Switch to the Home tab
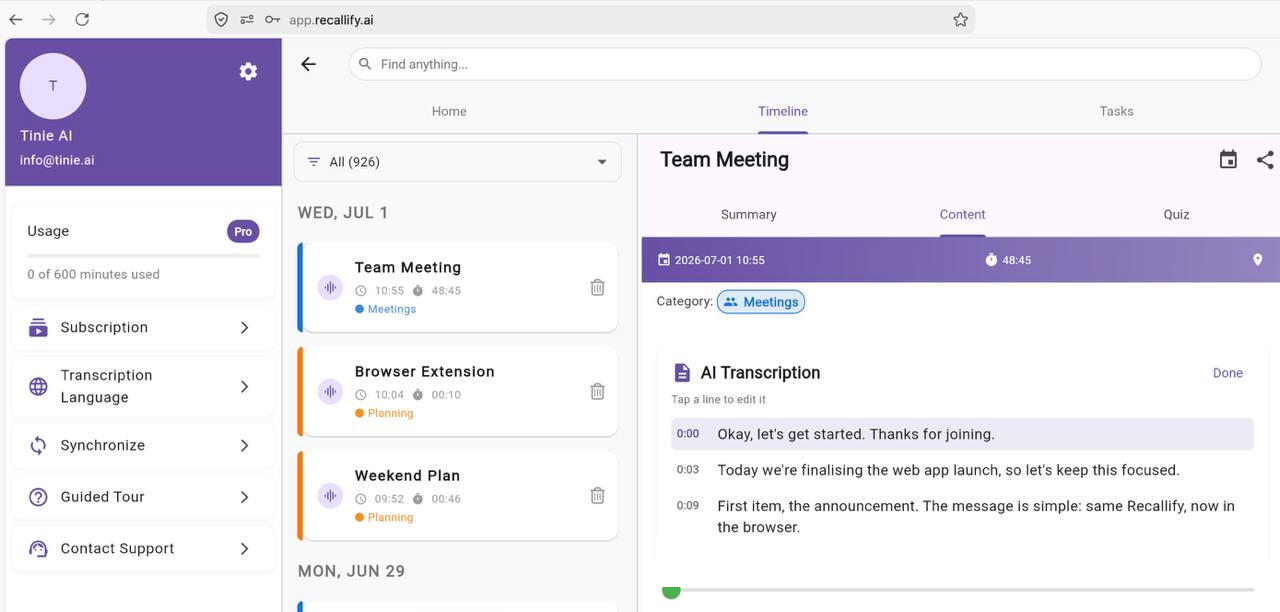1280x612 pixels. pyautogui.click(x=449, y=111)
